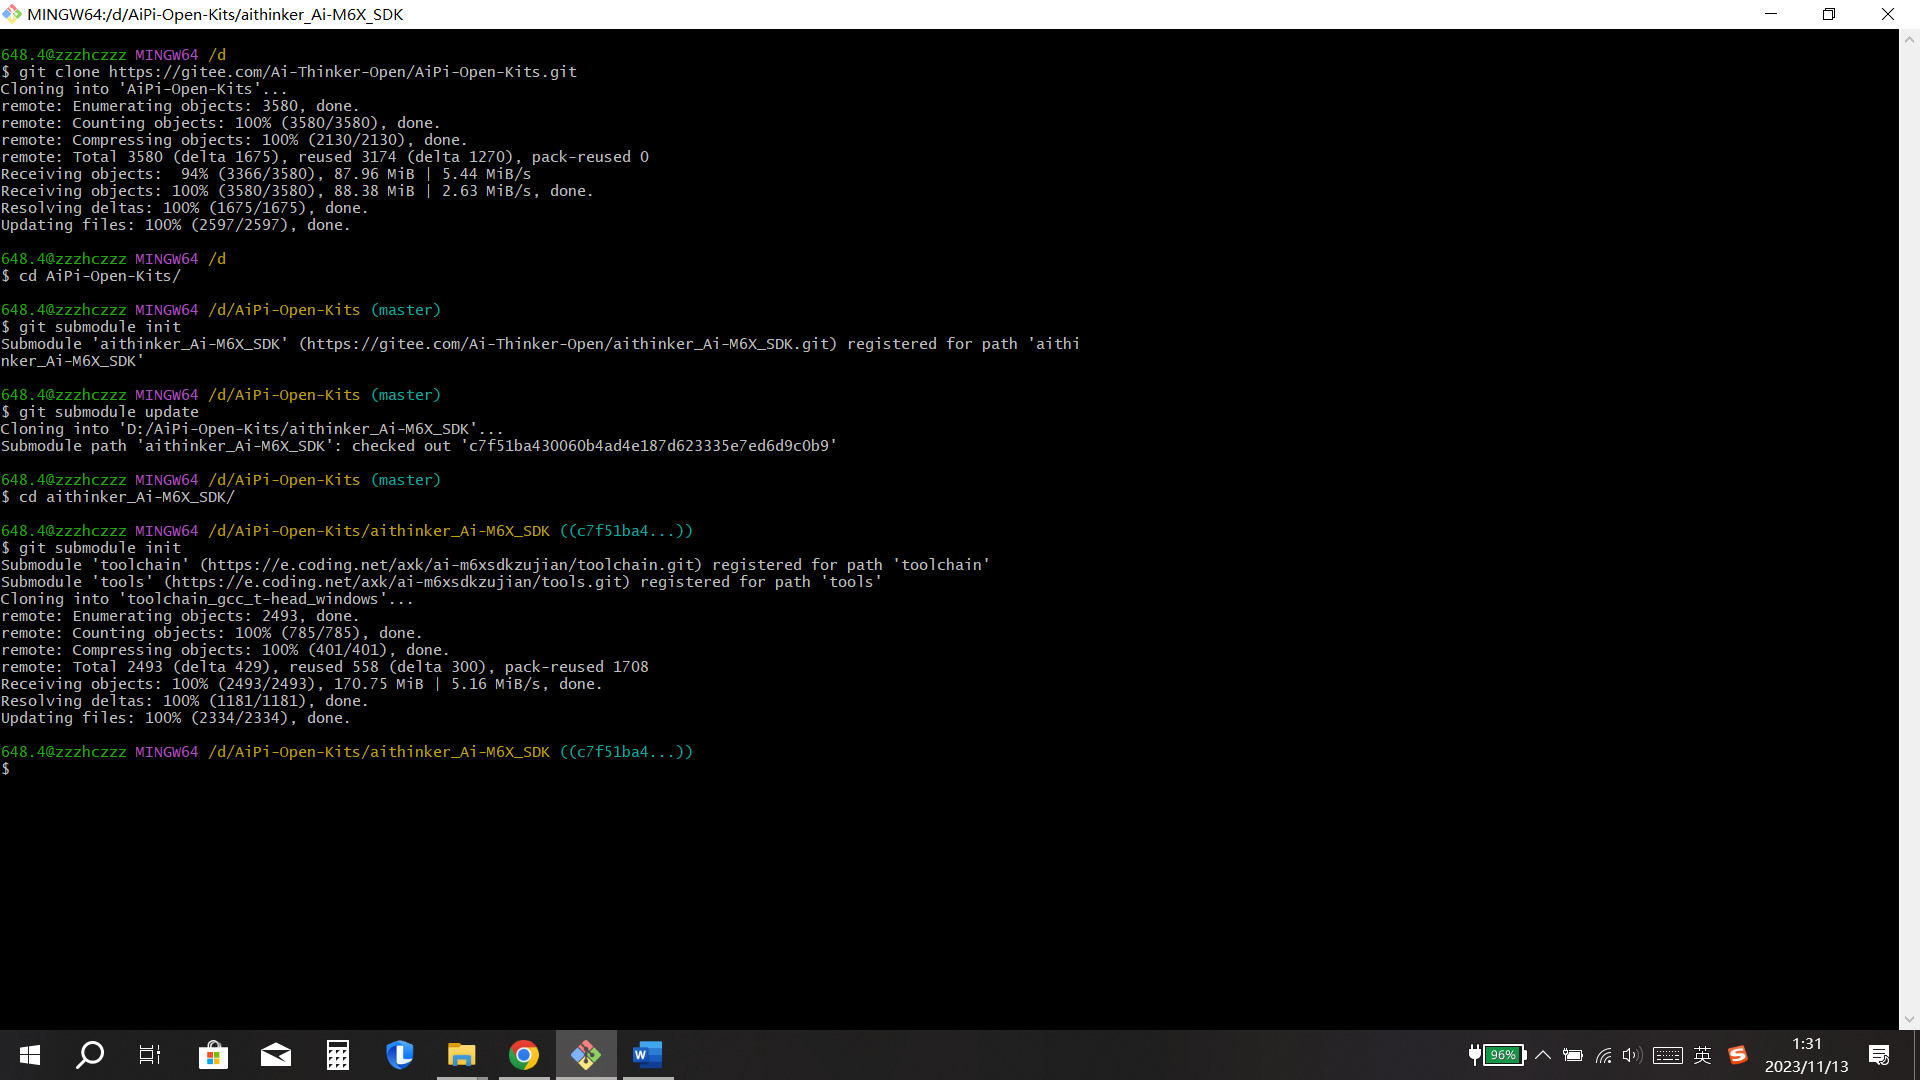Open taskbar Search
Image resolution: width=1920 pixels, height=1080 pixels.
(90, 1055)
